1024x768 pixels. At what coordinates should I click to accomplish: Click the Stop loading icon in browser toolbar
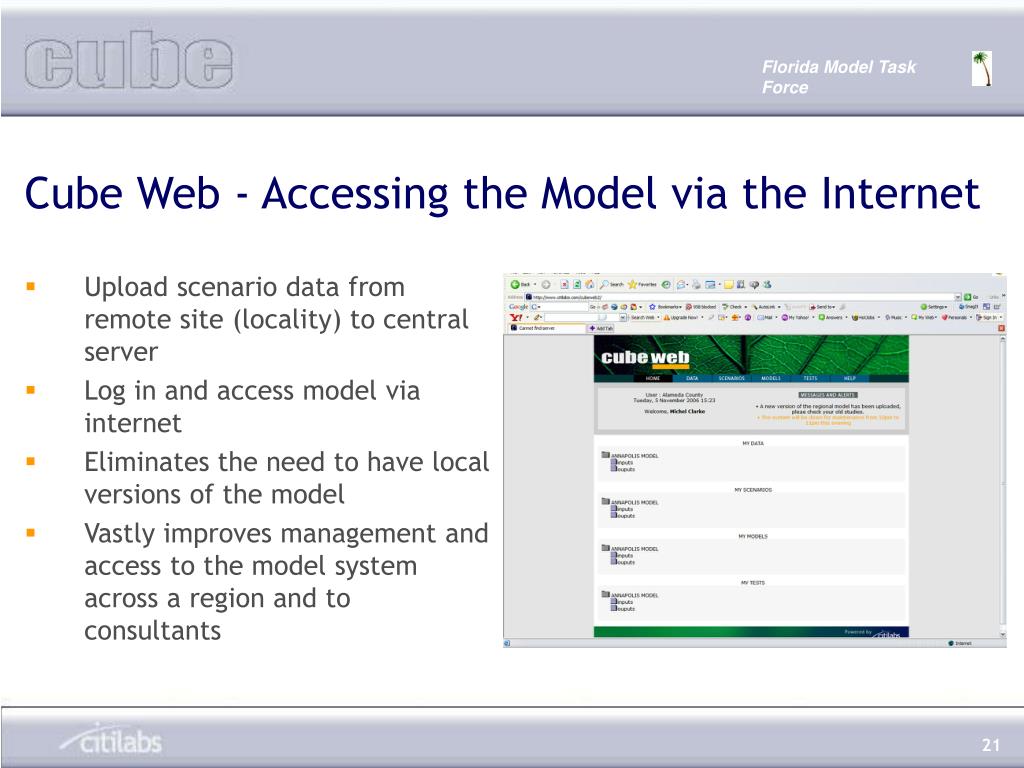coord(564,285)
